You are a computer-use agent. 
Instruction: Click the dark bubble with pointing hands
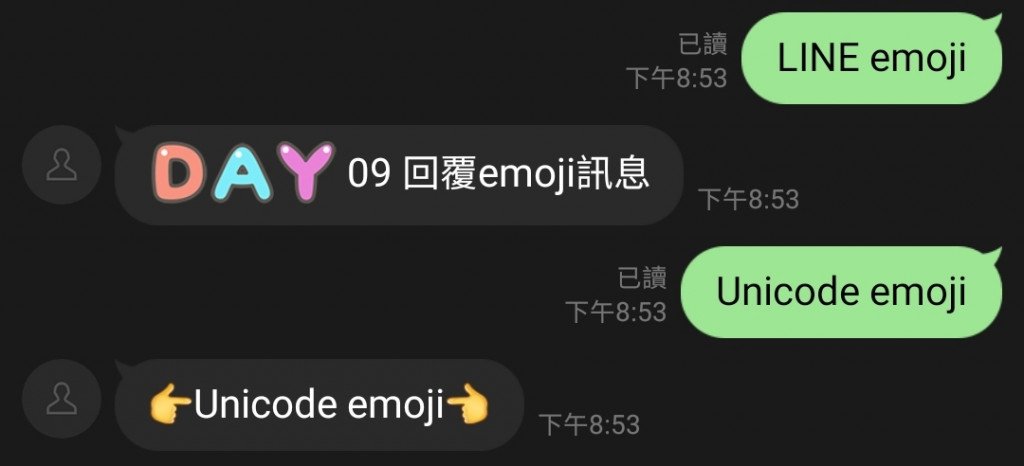tap(319, 405)
